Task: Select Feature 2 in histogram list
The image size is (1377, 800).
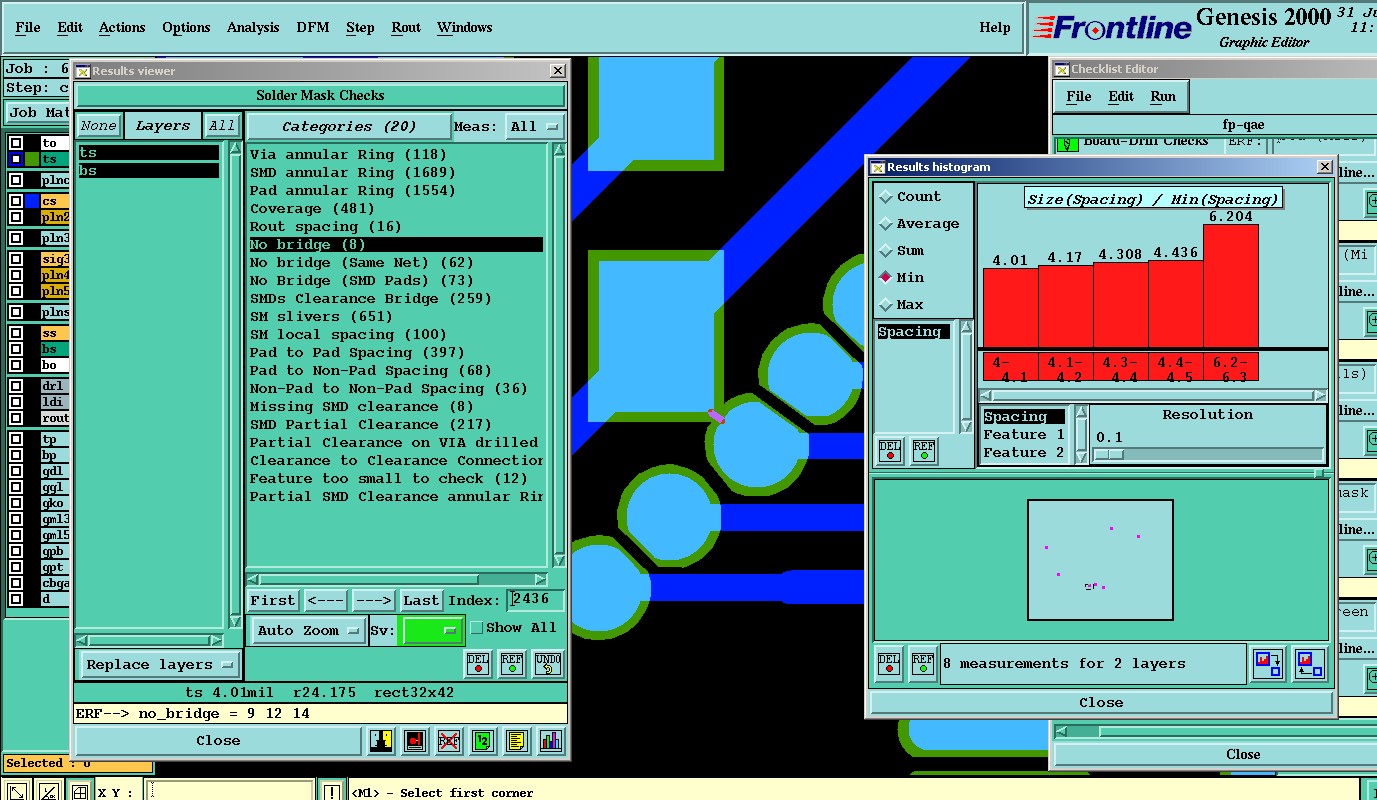Action: pos(1024,453)
